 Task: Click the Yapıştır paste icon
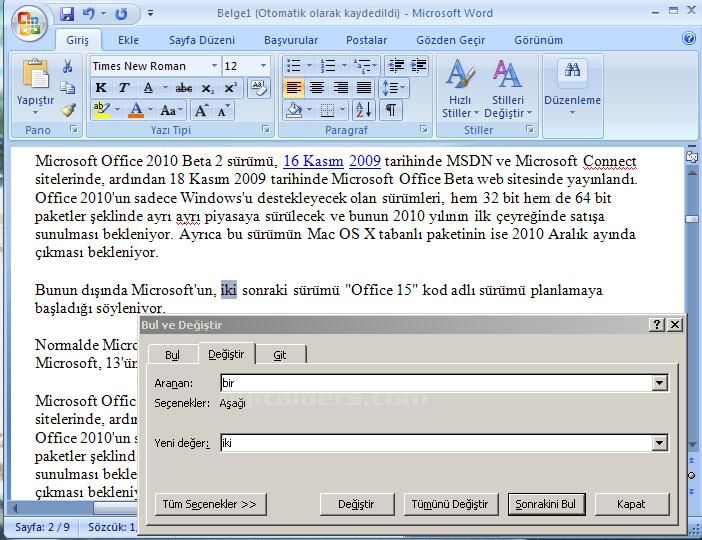[35, 73]
